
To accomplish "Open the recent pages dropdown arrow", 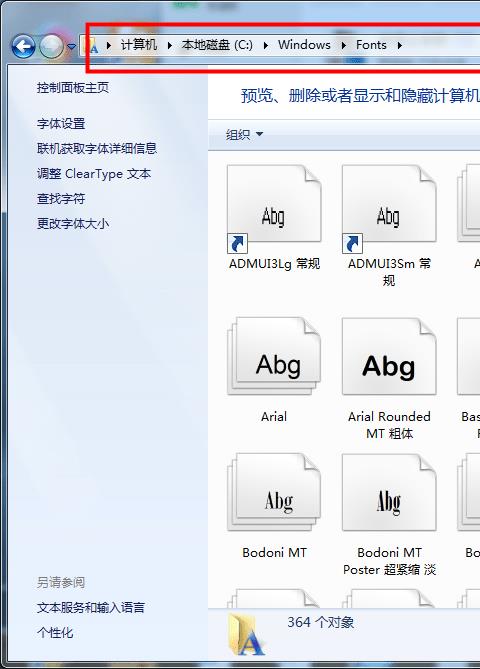I will click(72, 46).
